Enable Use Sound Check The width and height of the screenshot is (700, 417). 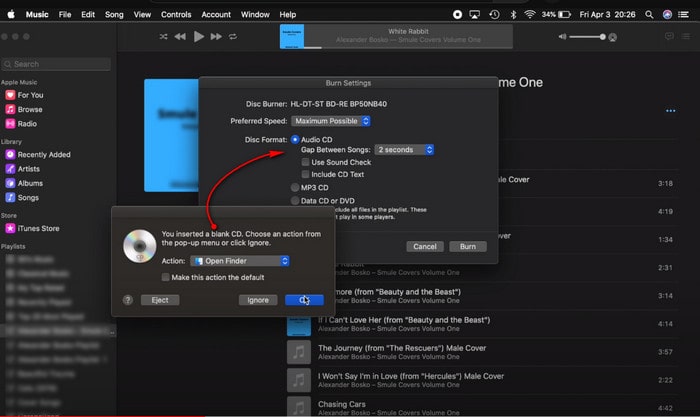305,162
